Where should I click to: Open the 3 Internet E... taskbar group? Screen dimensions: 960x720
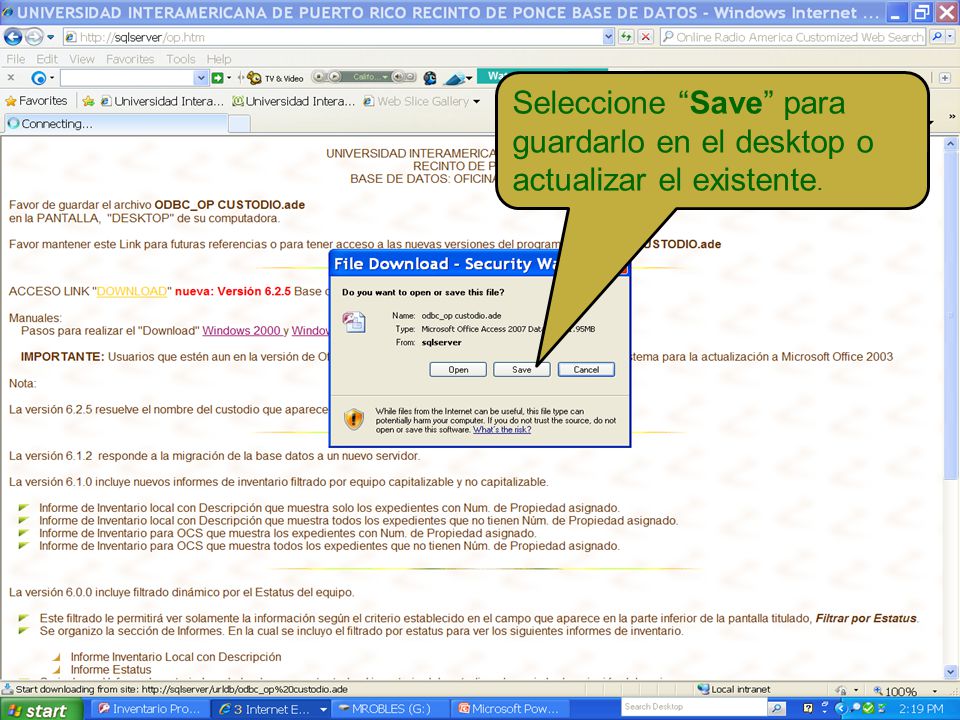click(271, 709)
